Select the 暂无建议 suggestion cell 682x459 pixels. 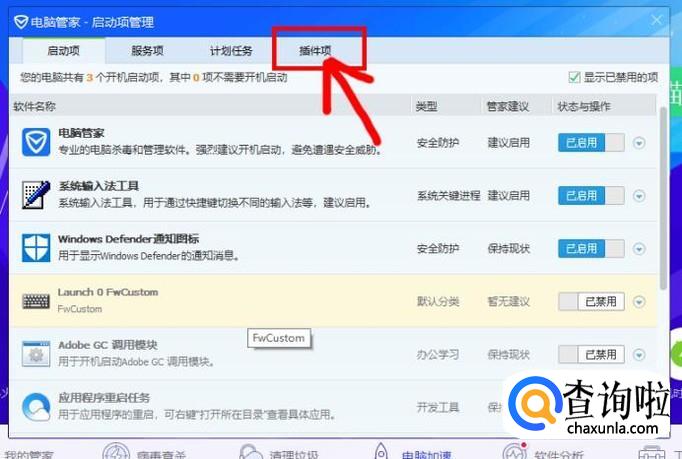click(x=508, y=302)
